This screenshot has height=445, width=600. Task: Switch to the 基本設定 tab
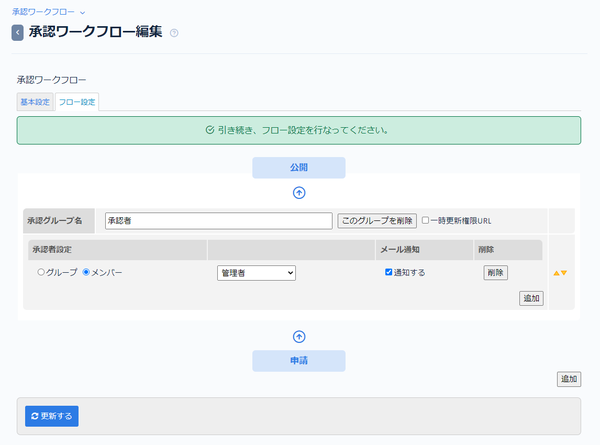pos(35,102)
